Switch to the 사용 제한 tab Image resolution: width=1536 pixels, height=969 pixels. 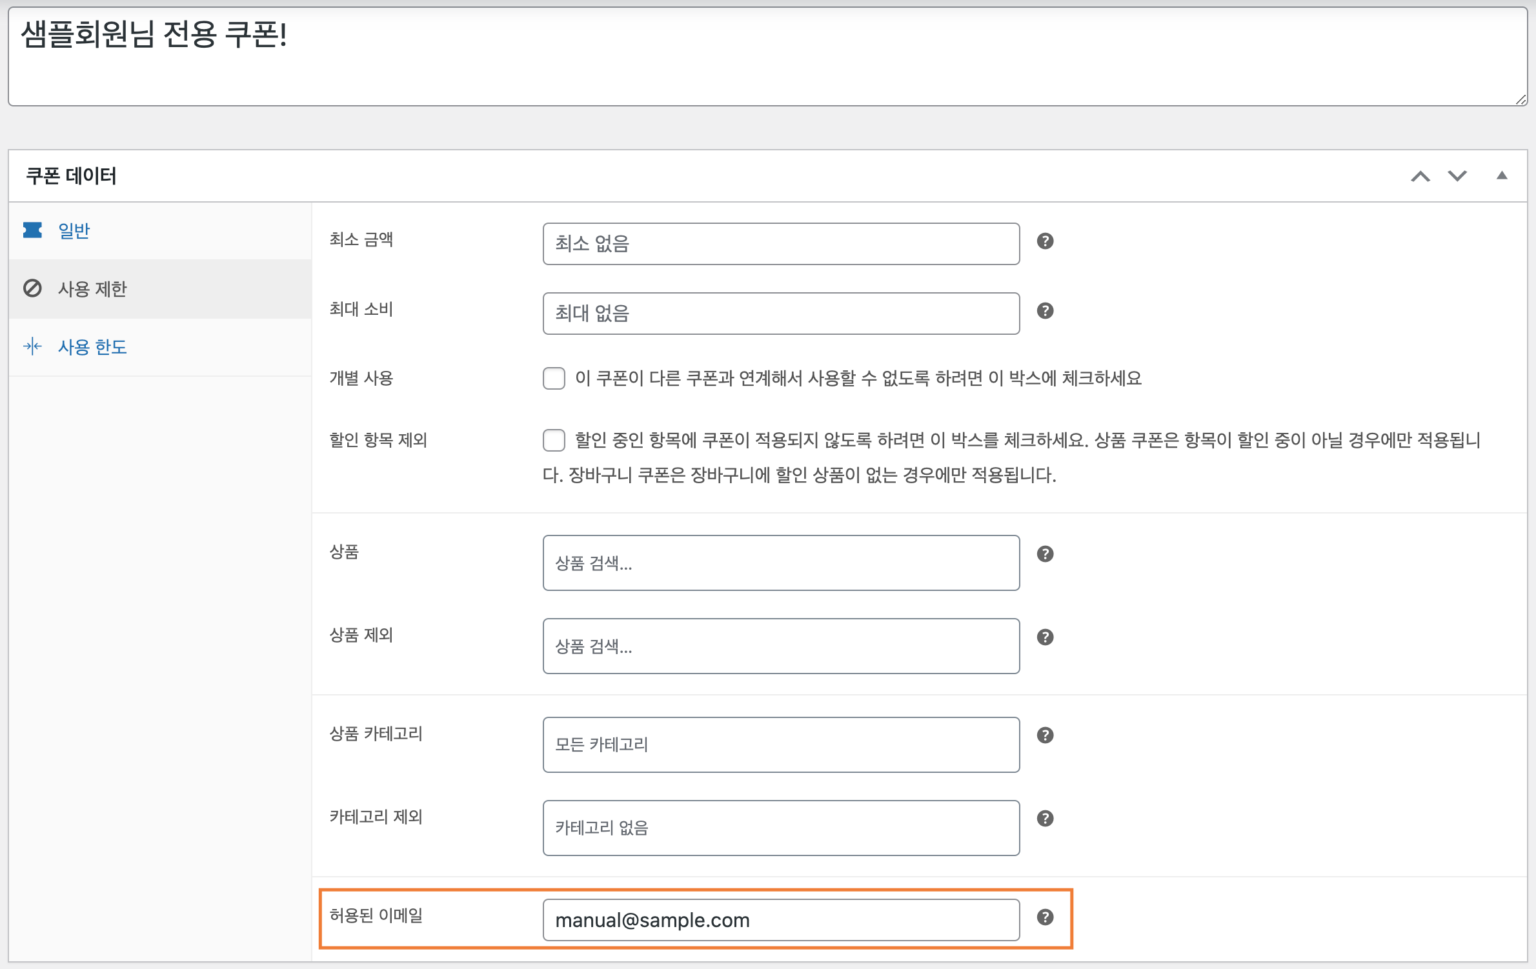point(92,289)
